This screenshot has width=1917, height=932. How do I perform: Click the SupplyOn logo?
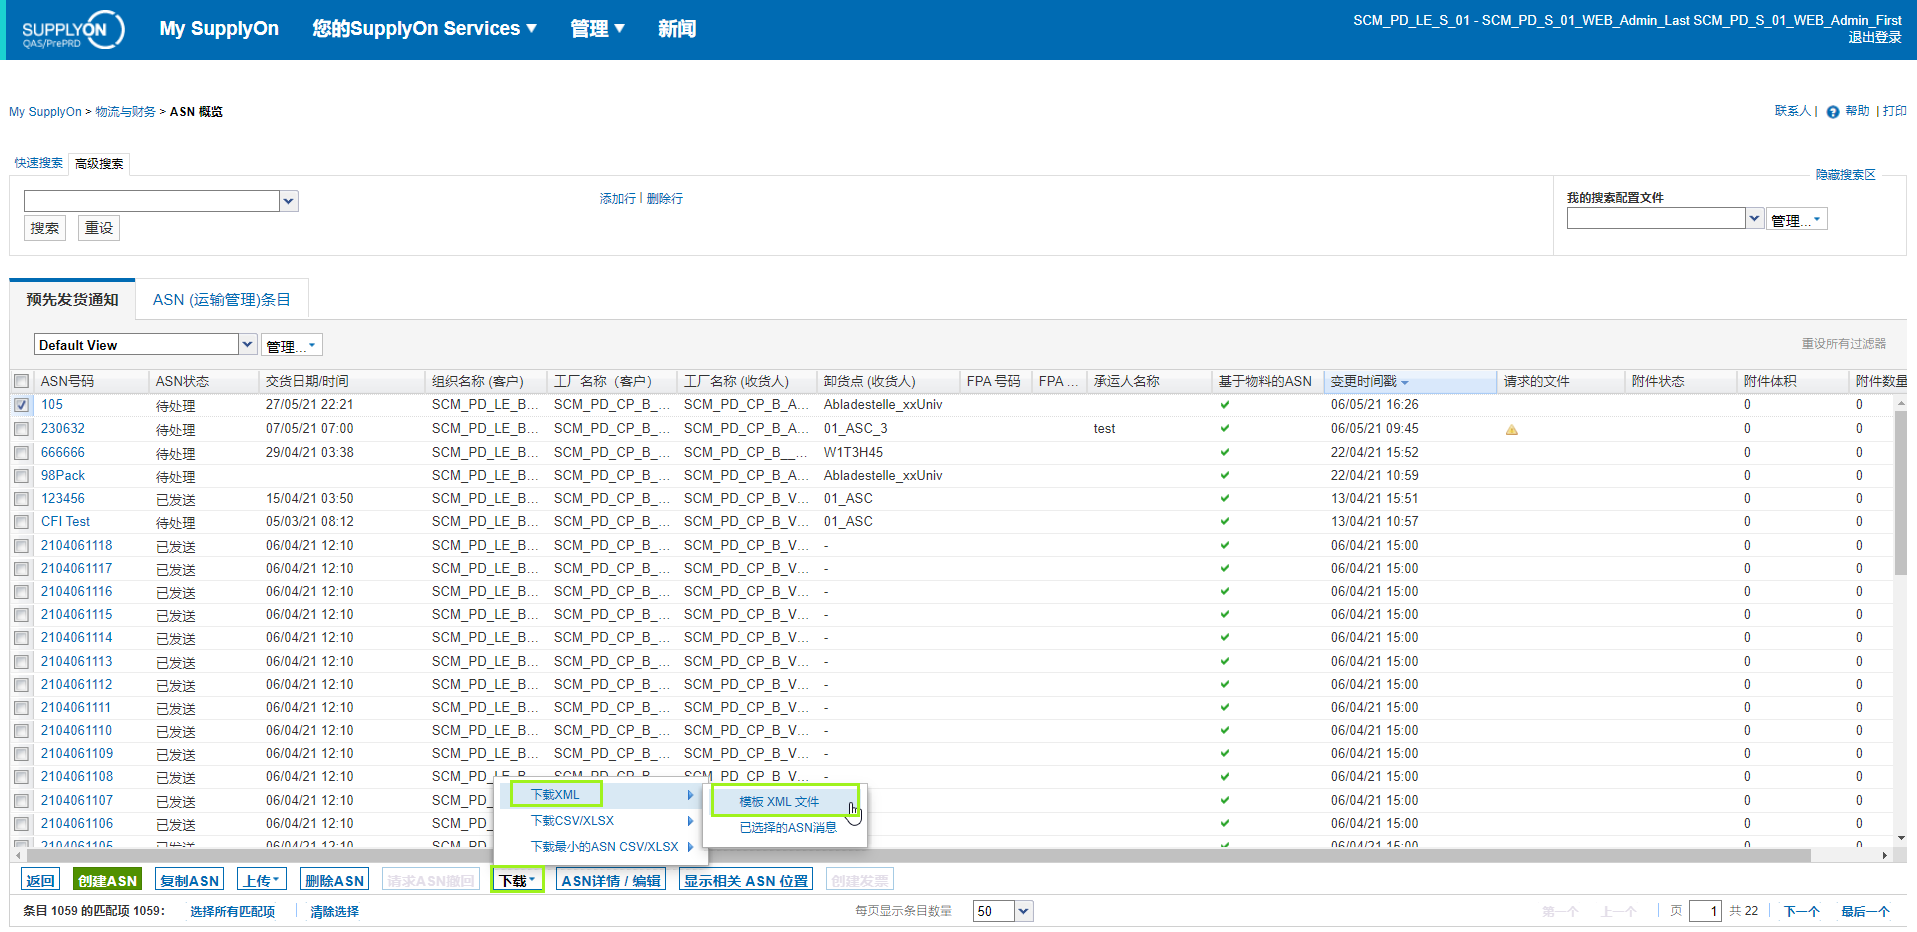(72, 30)
